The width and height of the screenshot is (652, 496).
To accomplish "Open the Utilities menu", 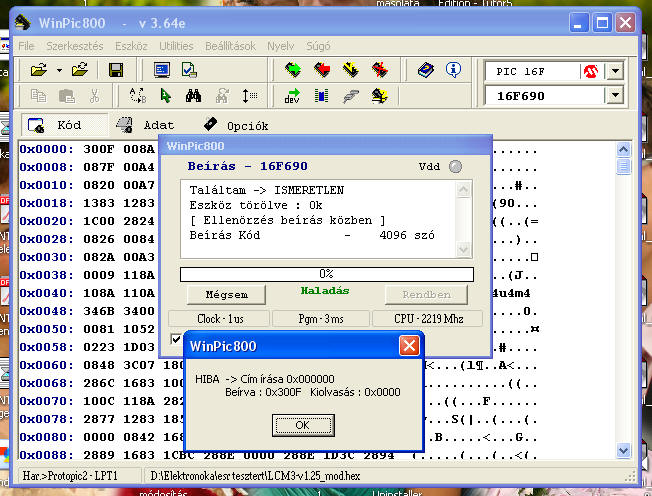I will click(176, 46).
